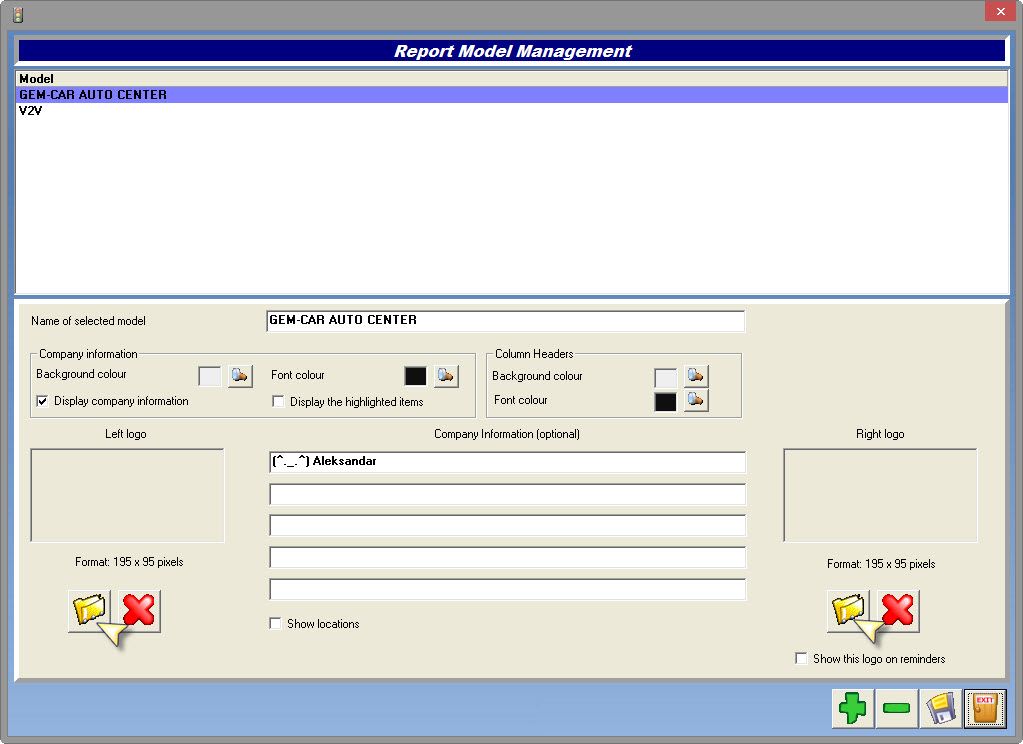Click the traffic light application icon

pyautogui.click(x=18, y=14)
